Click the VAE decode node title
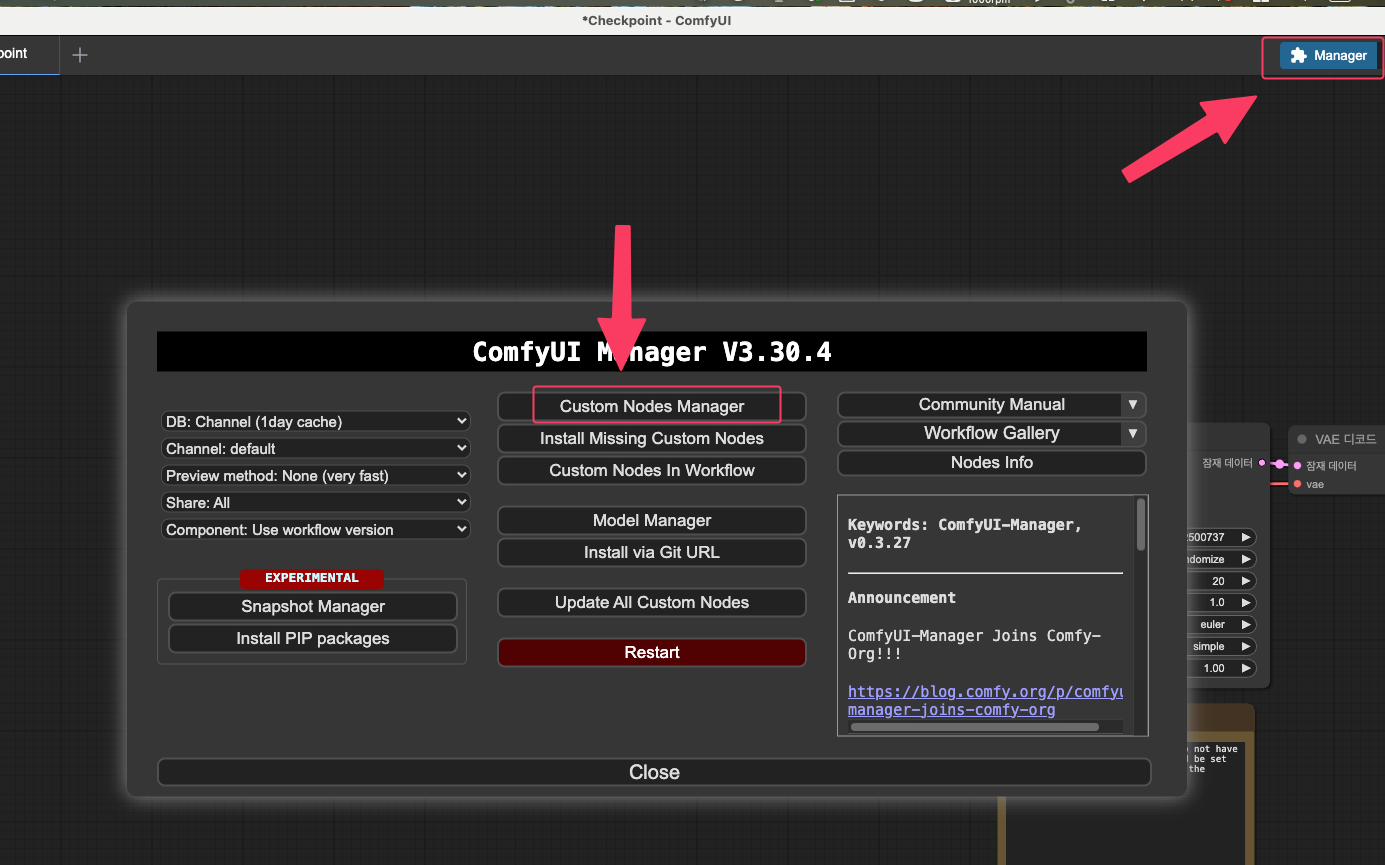 click(1346, 439)
